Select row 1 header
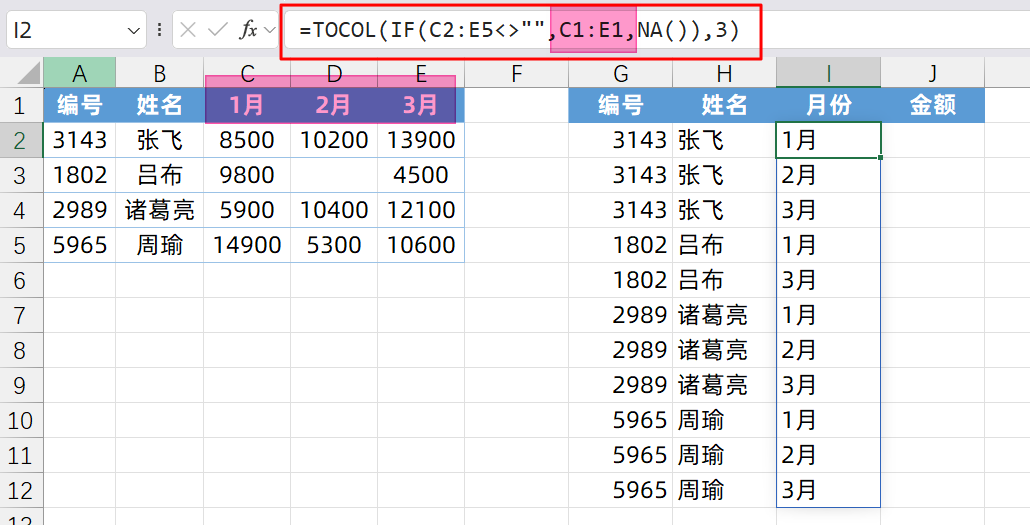1030x525 pixels. [22, 105]
